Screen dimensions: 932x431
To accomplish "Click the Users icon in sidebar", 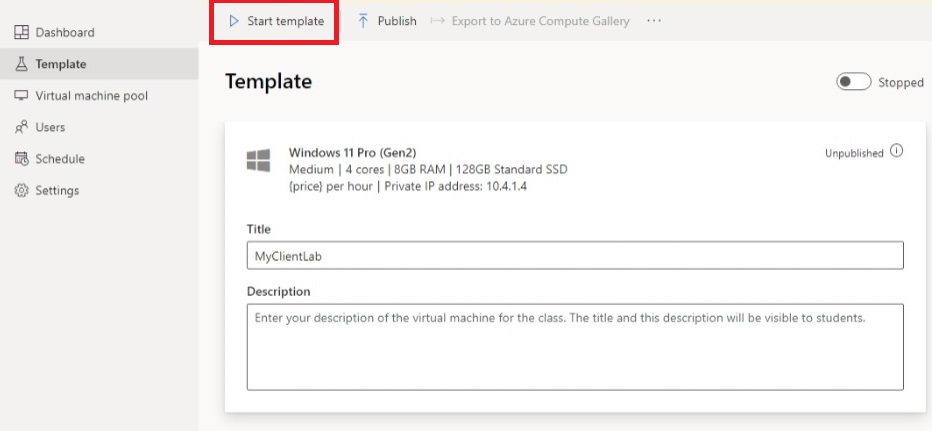I will tap(21, 127).
